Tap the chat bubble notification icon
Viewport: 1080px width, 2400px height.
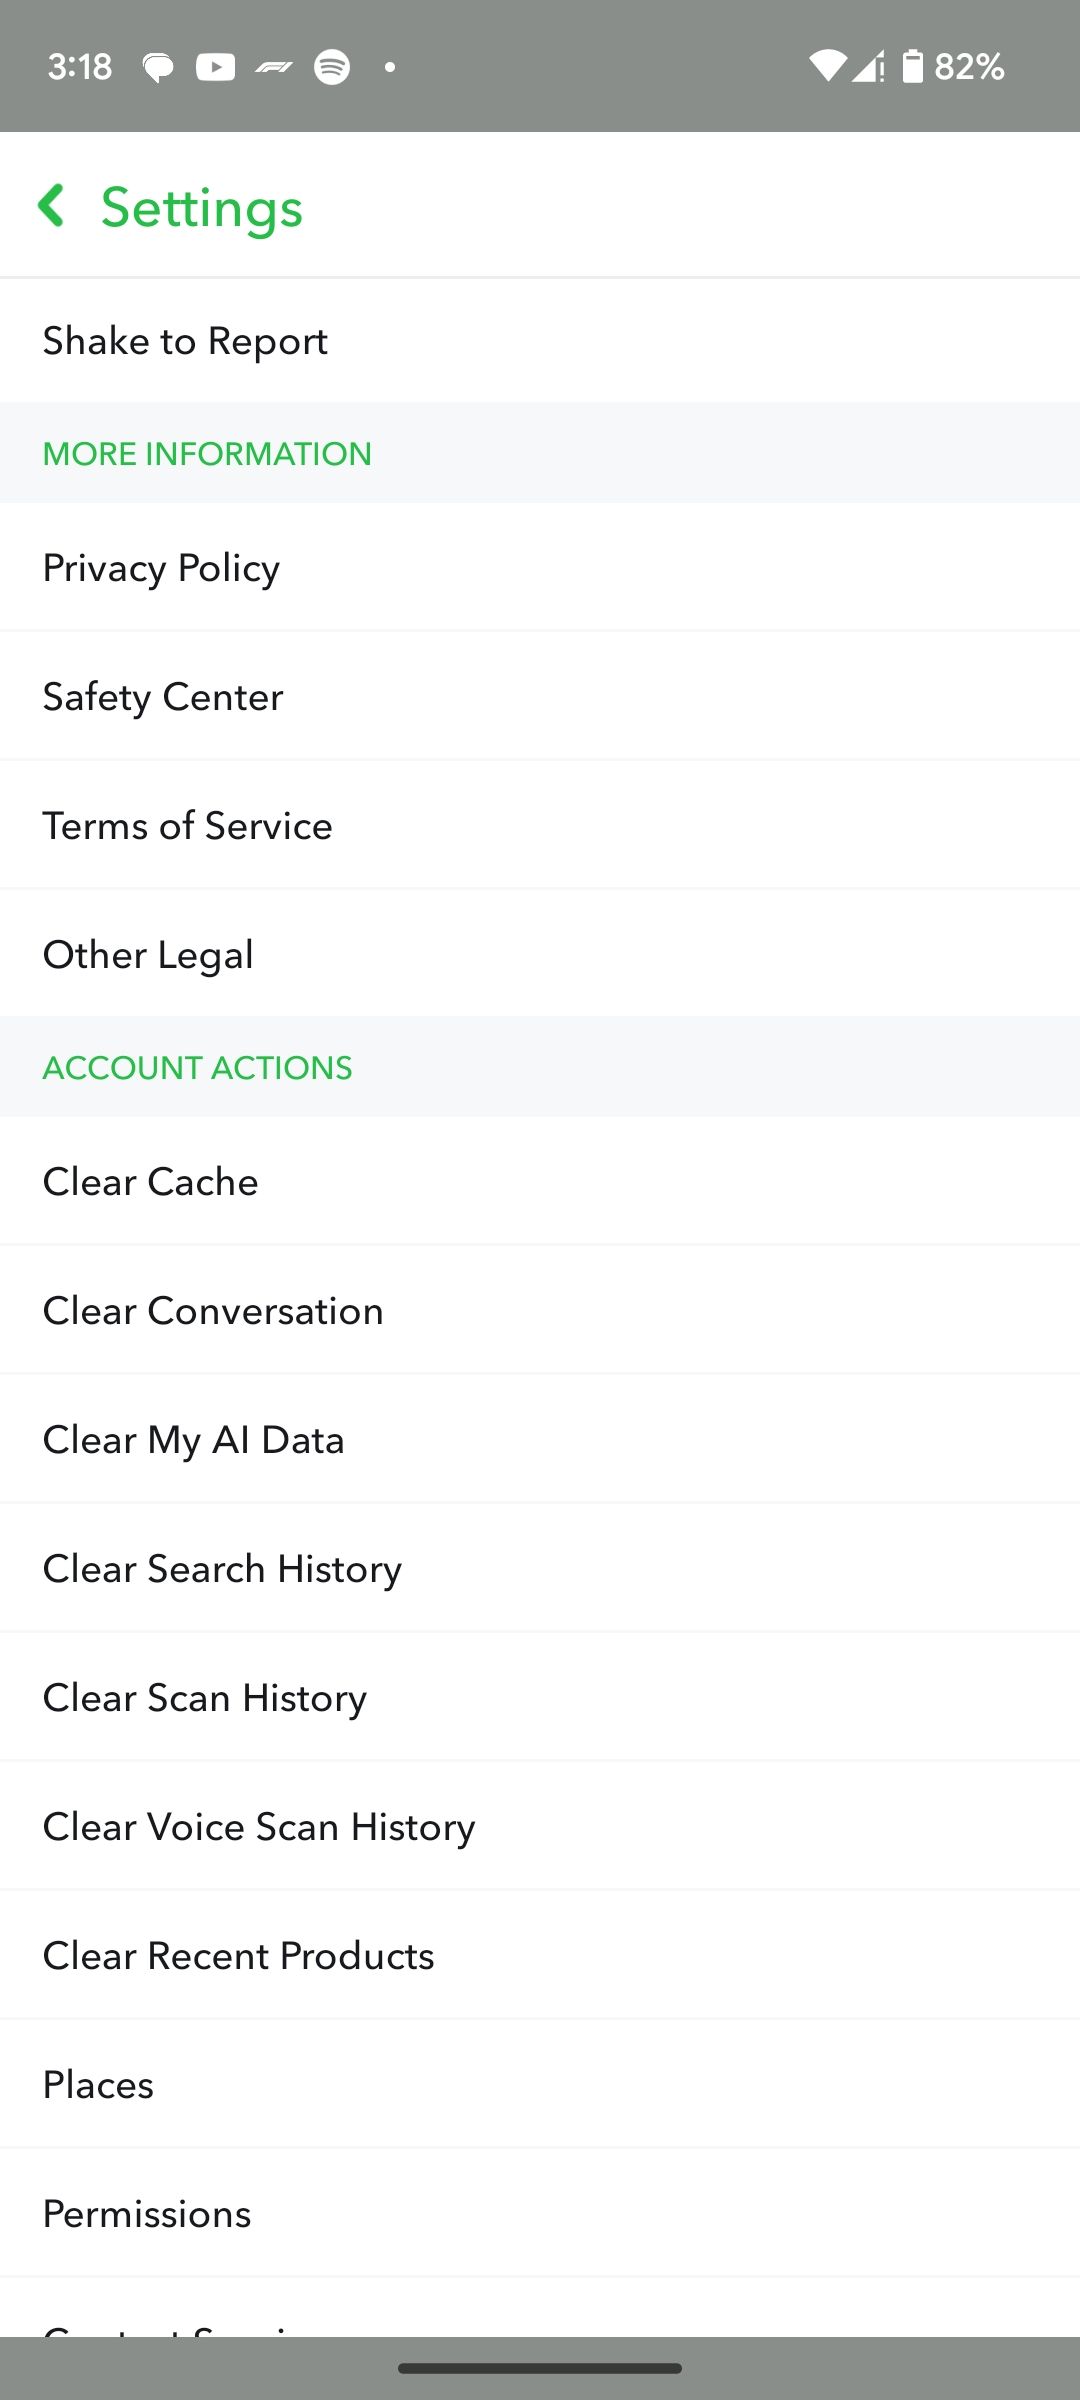[158, 67]
